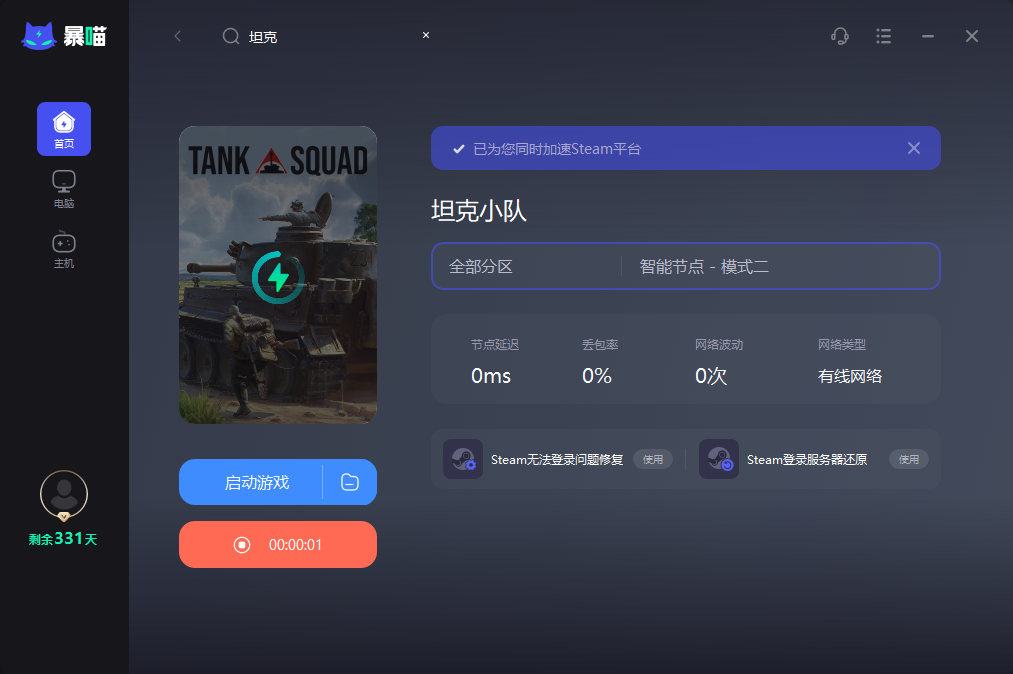
Task: Click the 坦克小队 game title
Action: coord(479,211)
